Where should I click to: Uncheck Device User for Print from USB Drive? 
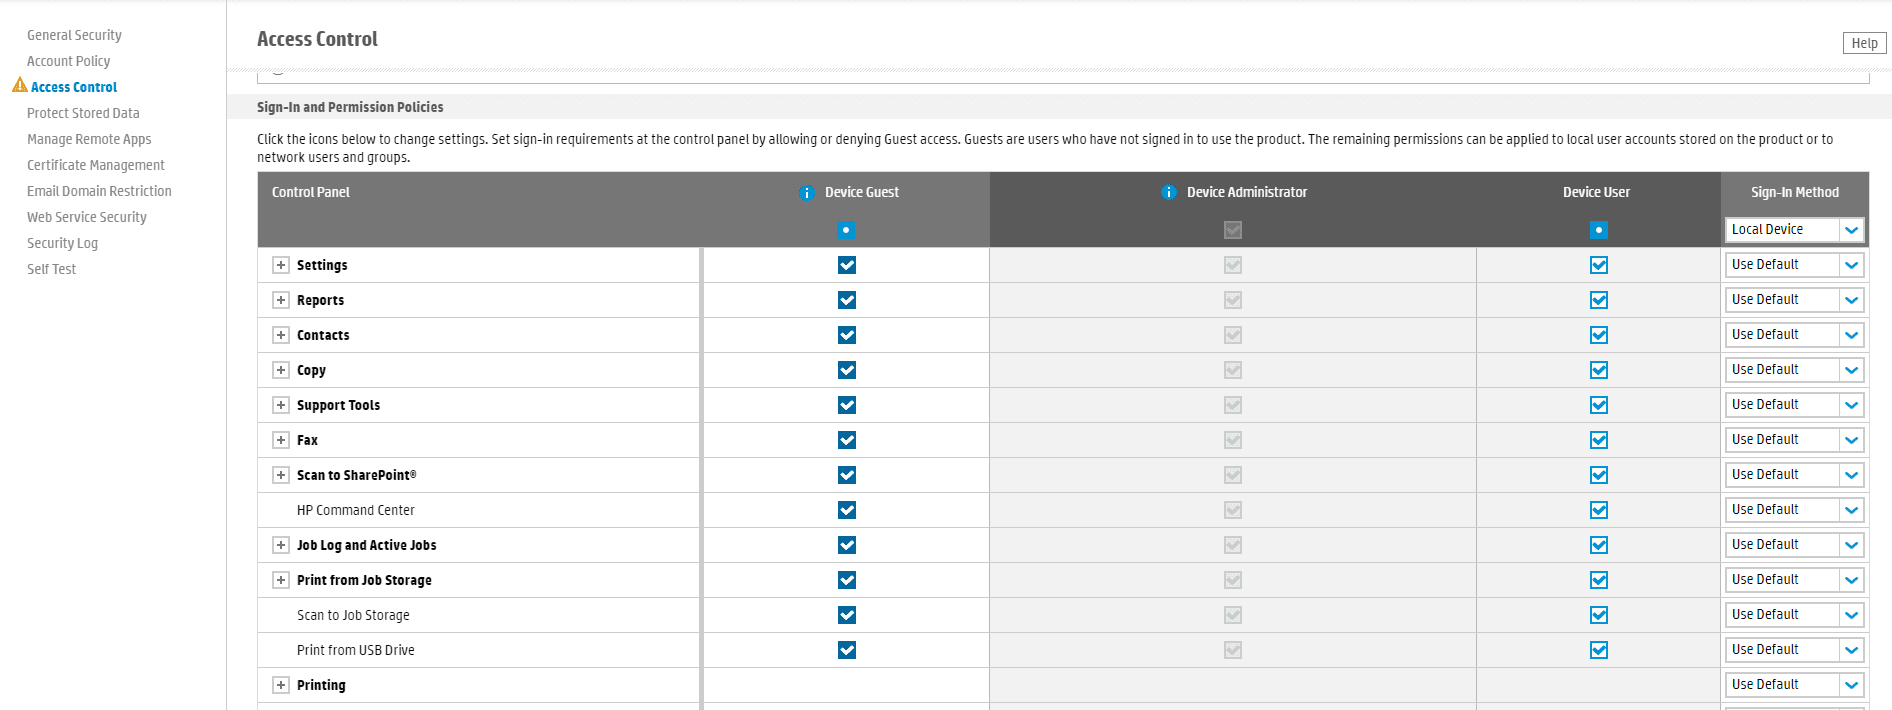click(x=1598, y=650)
